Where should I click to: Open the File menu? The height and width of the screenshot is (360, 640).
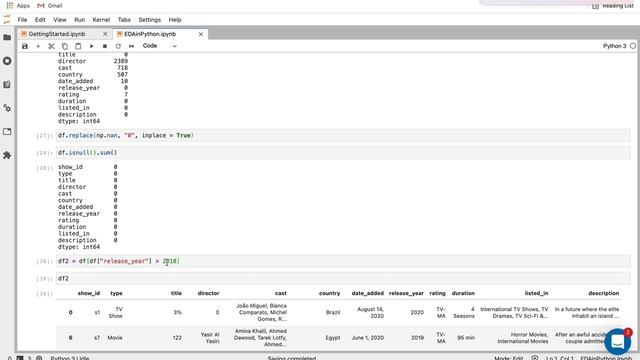click(22, 20)
